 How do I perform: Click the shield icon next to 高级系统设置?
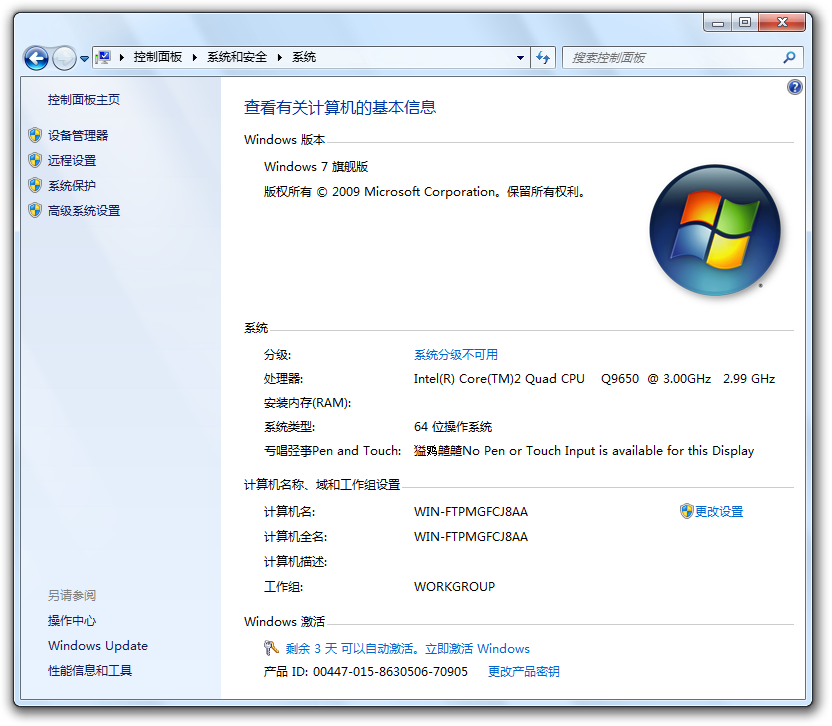pyautogui.click(x=35, y=210)
